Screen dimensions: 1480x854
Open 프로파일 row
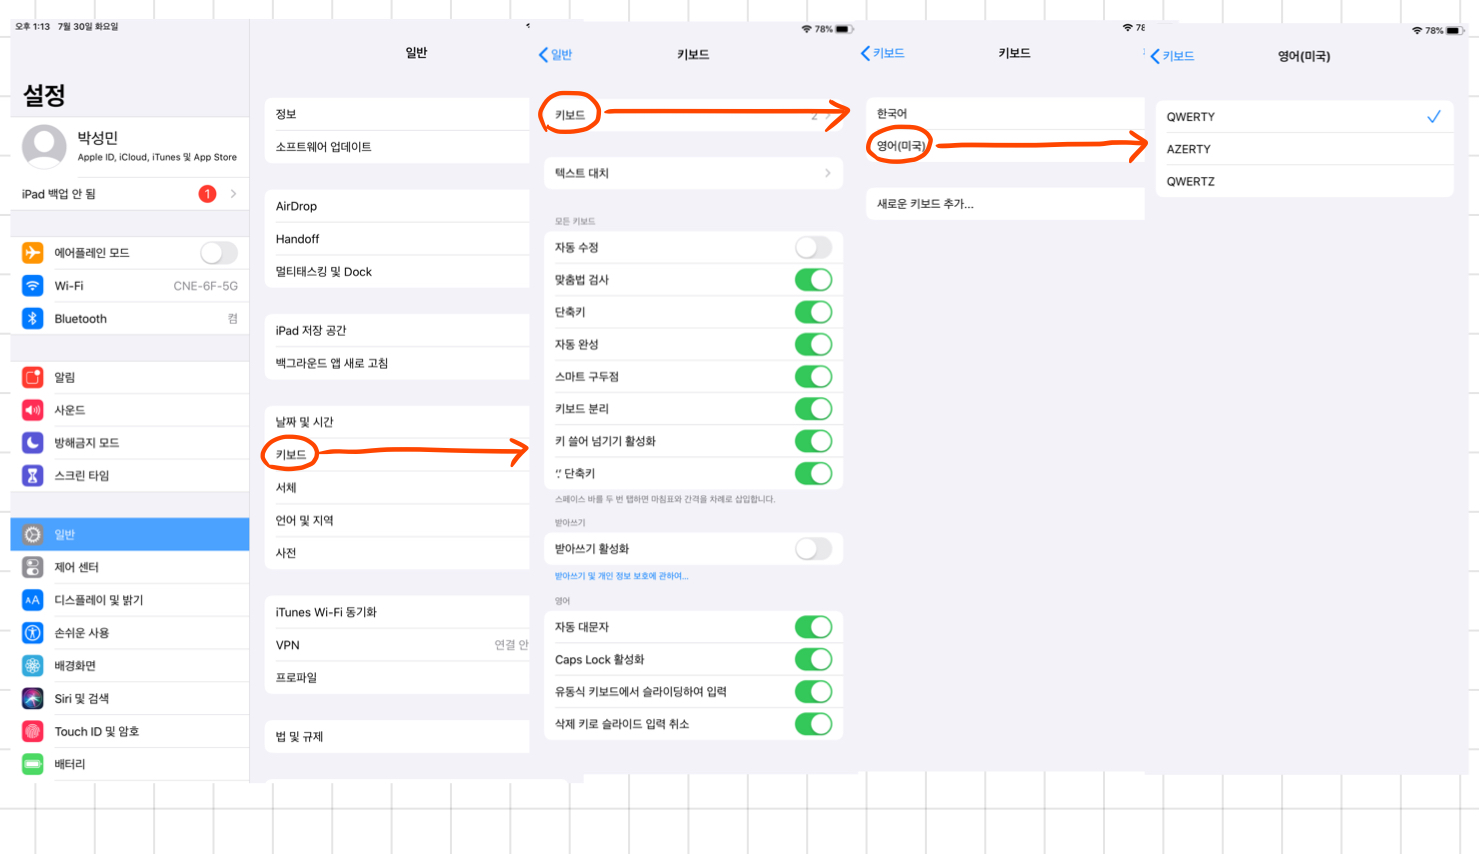point(397,678)
